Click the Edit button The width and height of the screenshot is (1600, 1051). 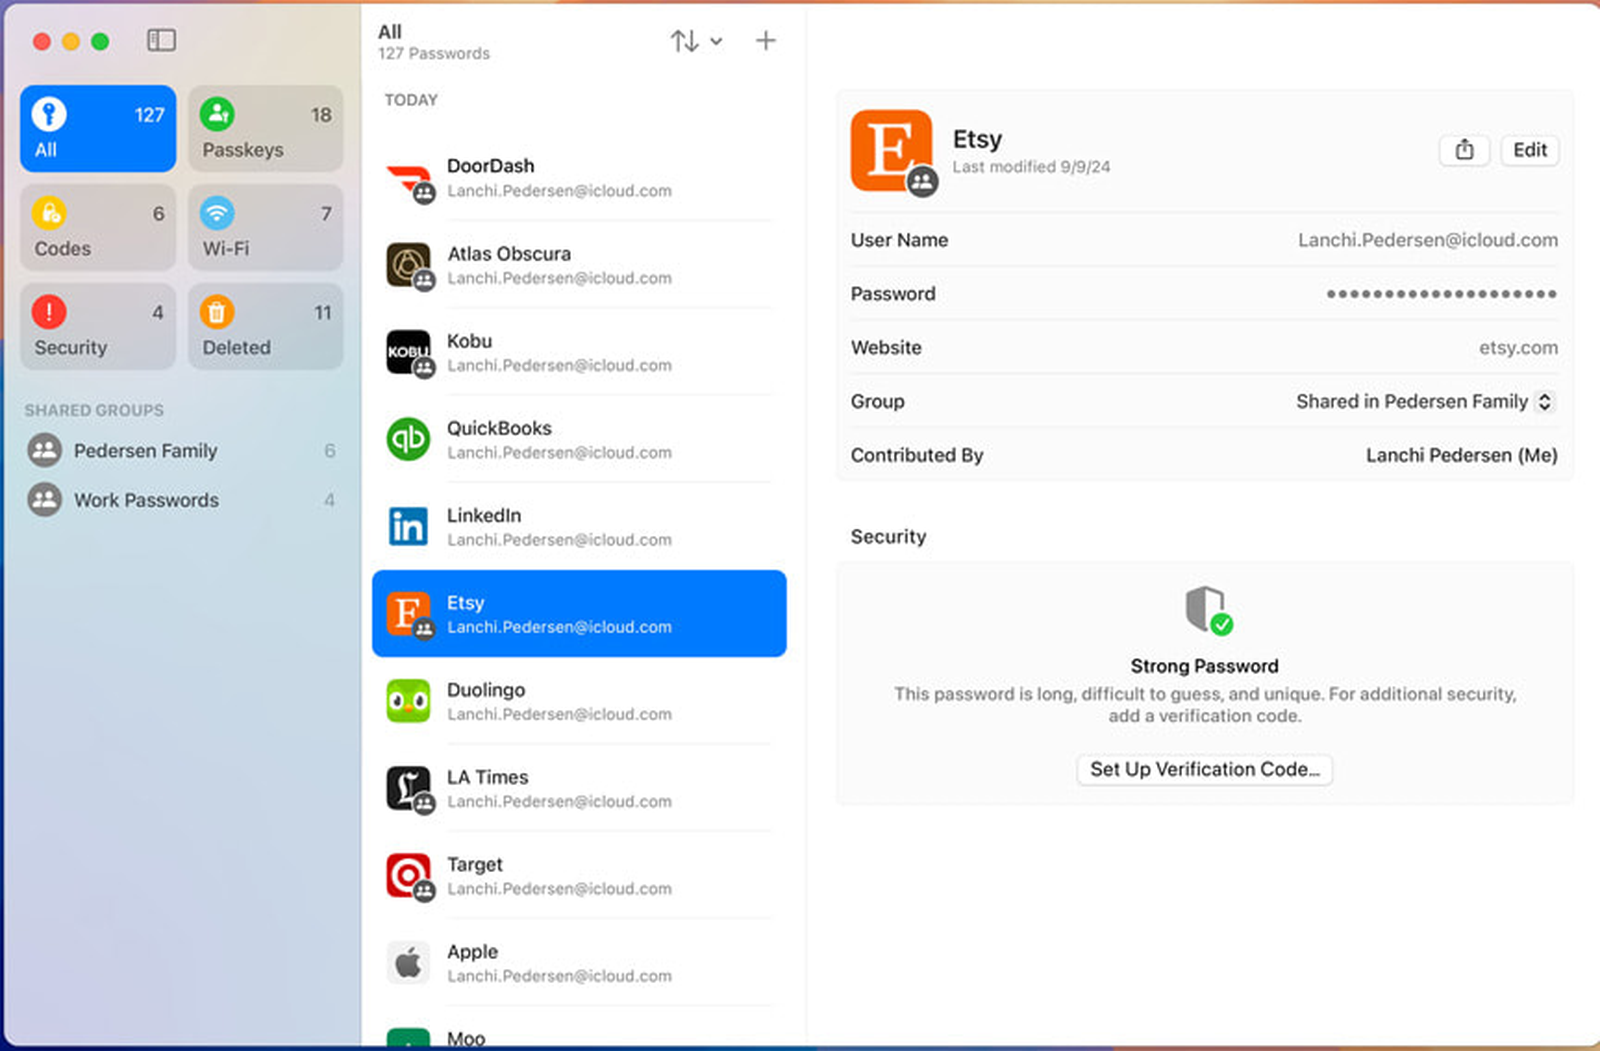click(x=1529, y=150)
